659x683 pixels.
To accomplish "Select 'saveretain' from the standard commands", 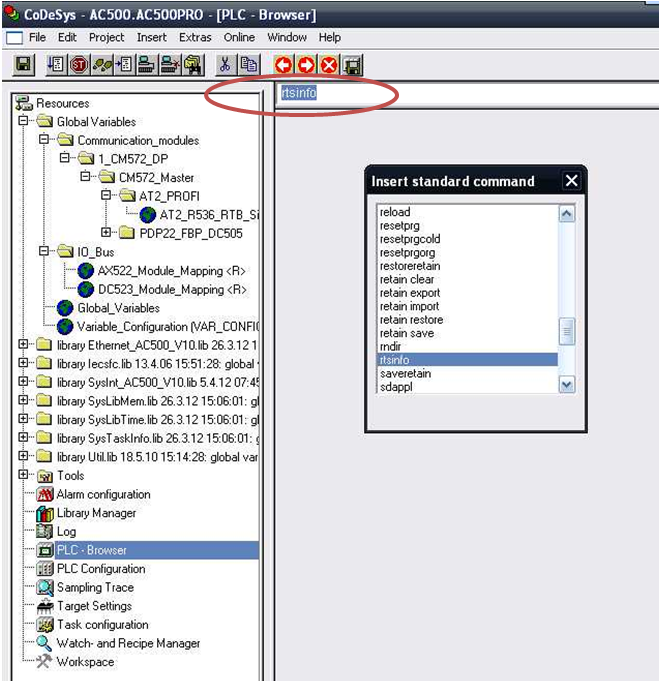I will [405, 373].
